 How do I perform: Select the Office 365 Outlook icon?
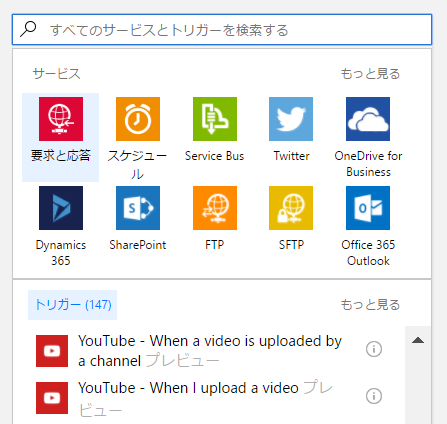point(368,208)
